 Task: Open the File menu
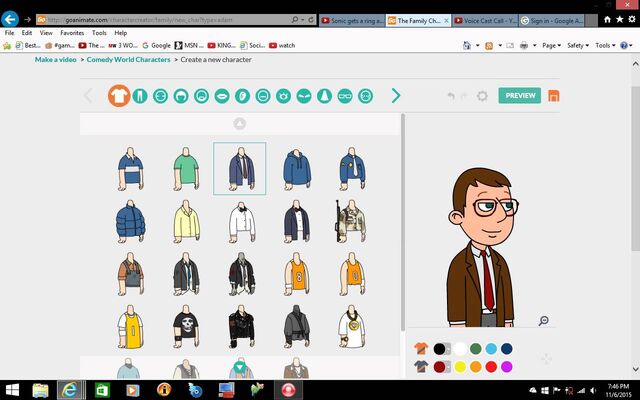[9, 33]
